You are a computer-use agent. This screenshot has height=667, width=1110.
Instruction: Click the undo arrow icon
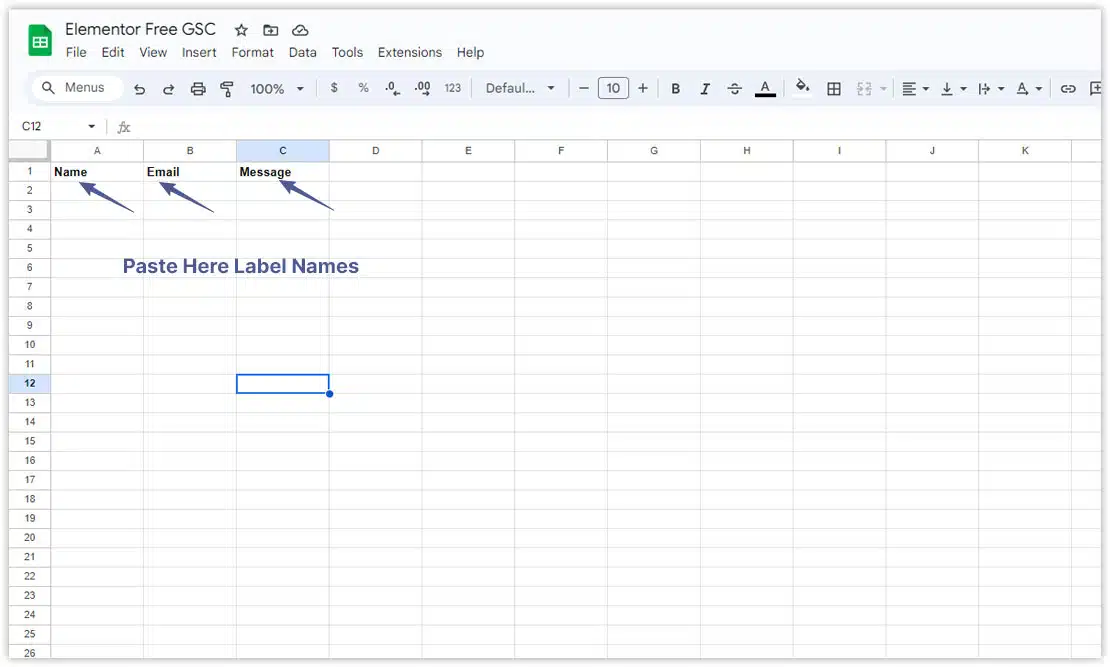tap(139, 89)
